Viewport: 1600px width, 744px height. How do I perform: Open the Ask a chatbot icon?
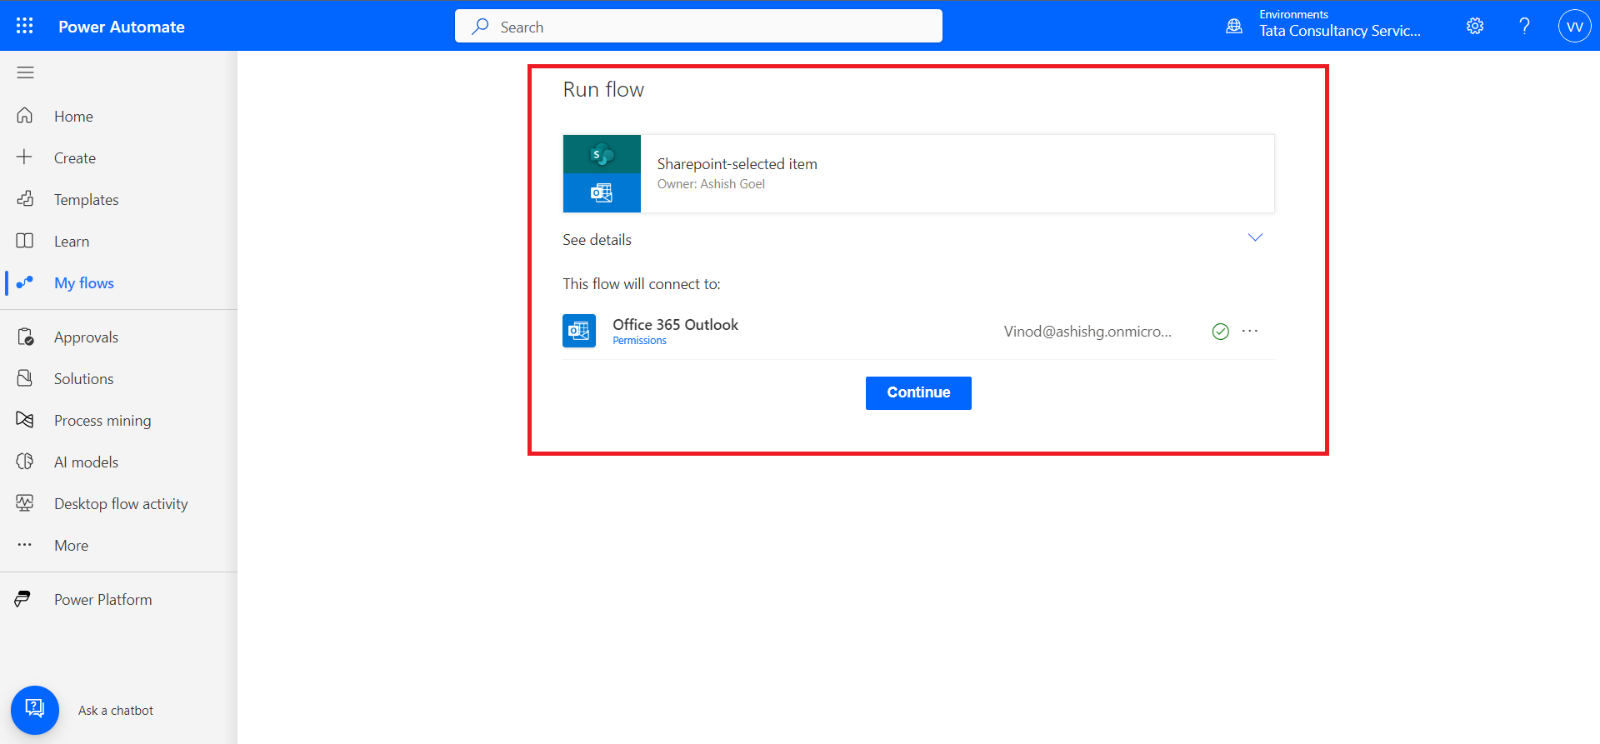click(x=35, y=710)
